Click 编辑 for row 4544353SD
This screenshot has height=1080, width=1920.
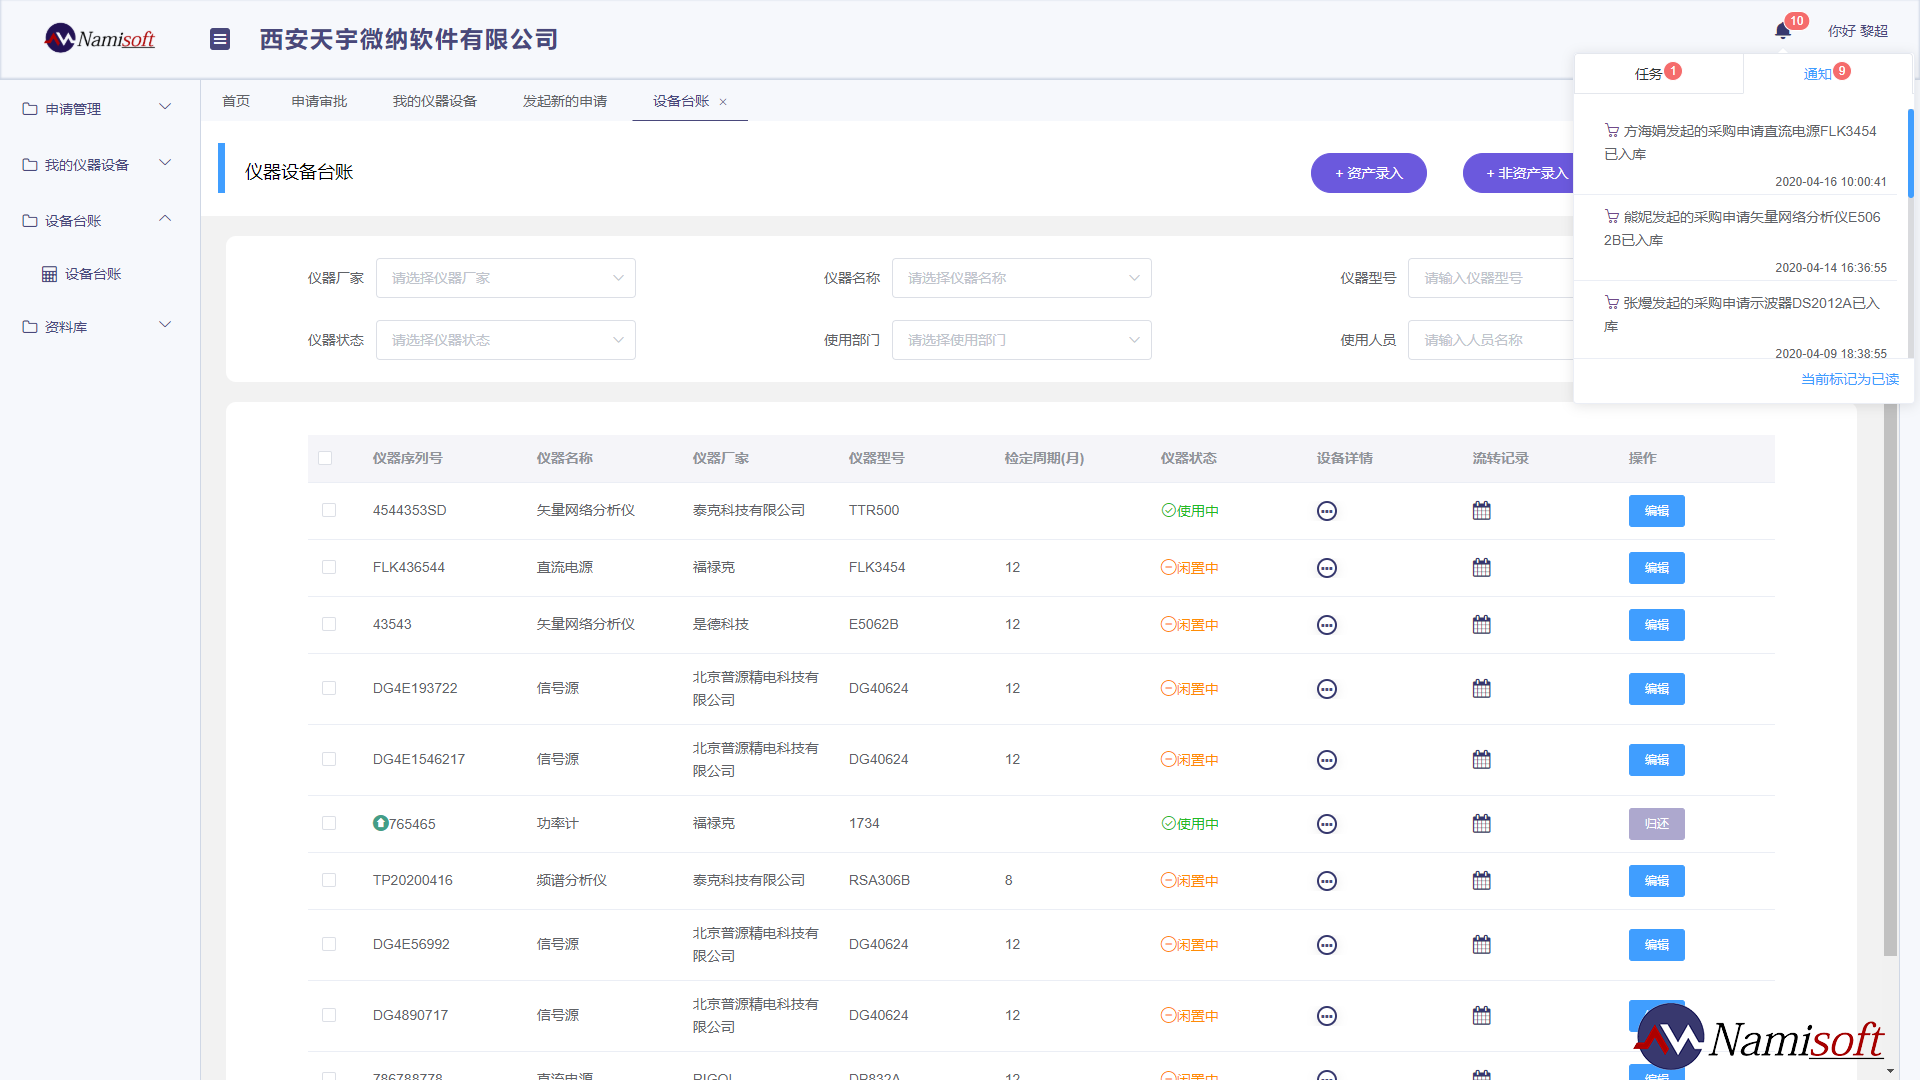click(x=1657, y=511)
